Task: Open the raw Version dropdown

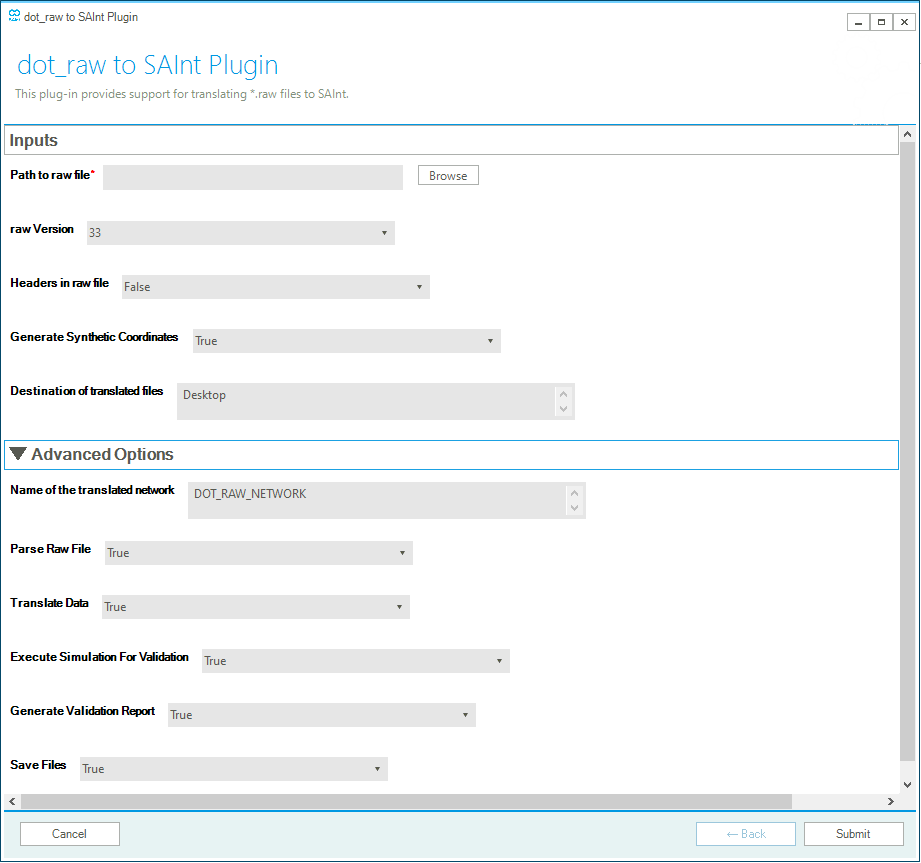Action: pyautogui.click(x=240, y=233)
